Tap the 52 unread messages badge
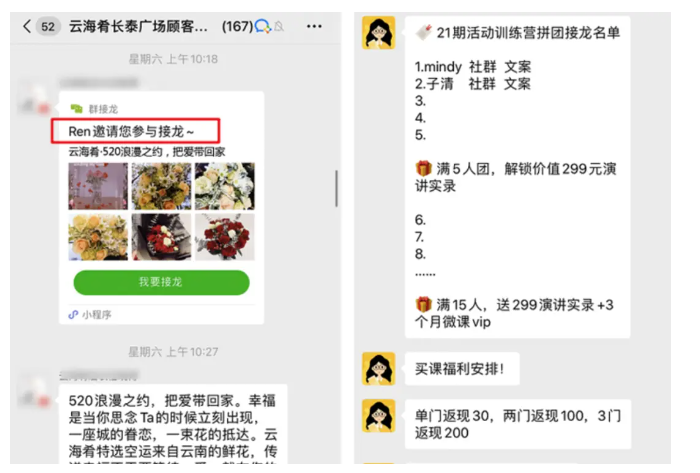This screenshot has height=473, width=700. point(48,27)
